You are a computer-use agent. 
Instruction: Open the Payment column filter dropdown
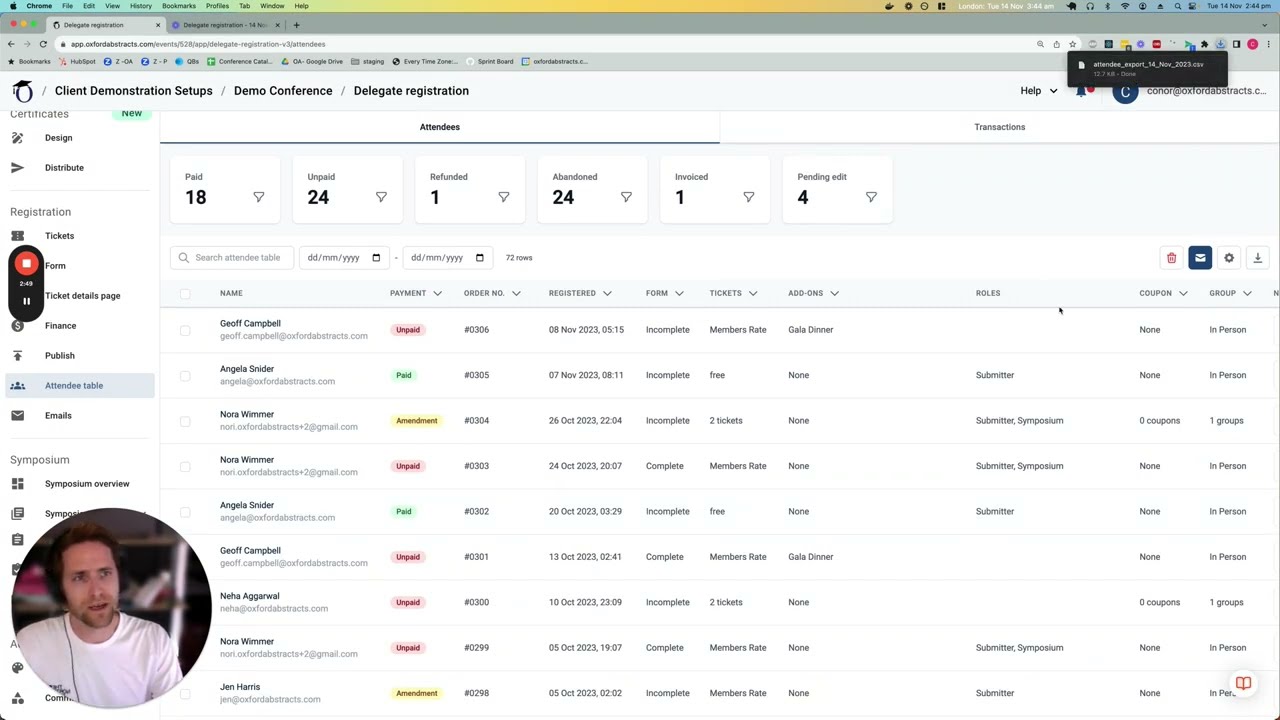(437, 293)
